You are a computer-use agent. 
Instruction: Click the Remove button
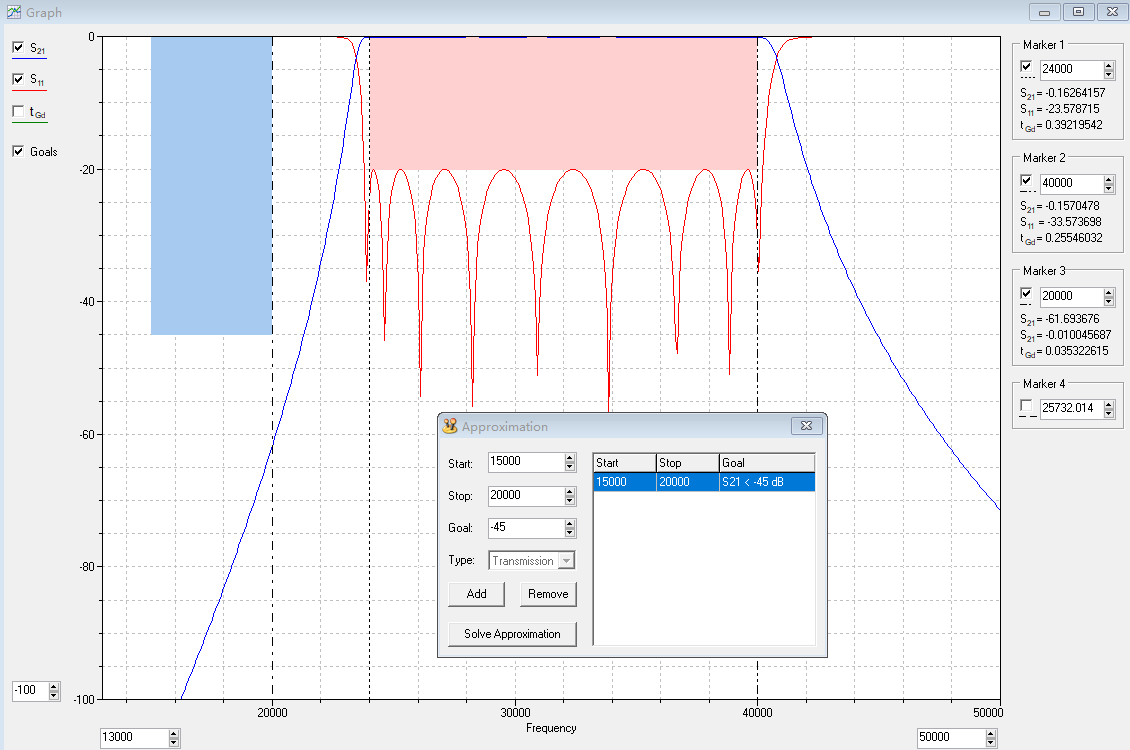548,594
